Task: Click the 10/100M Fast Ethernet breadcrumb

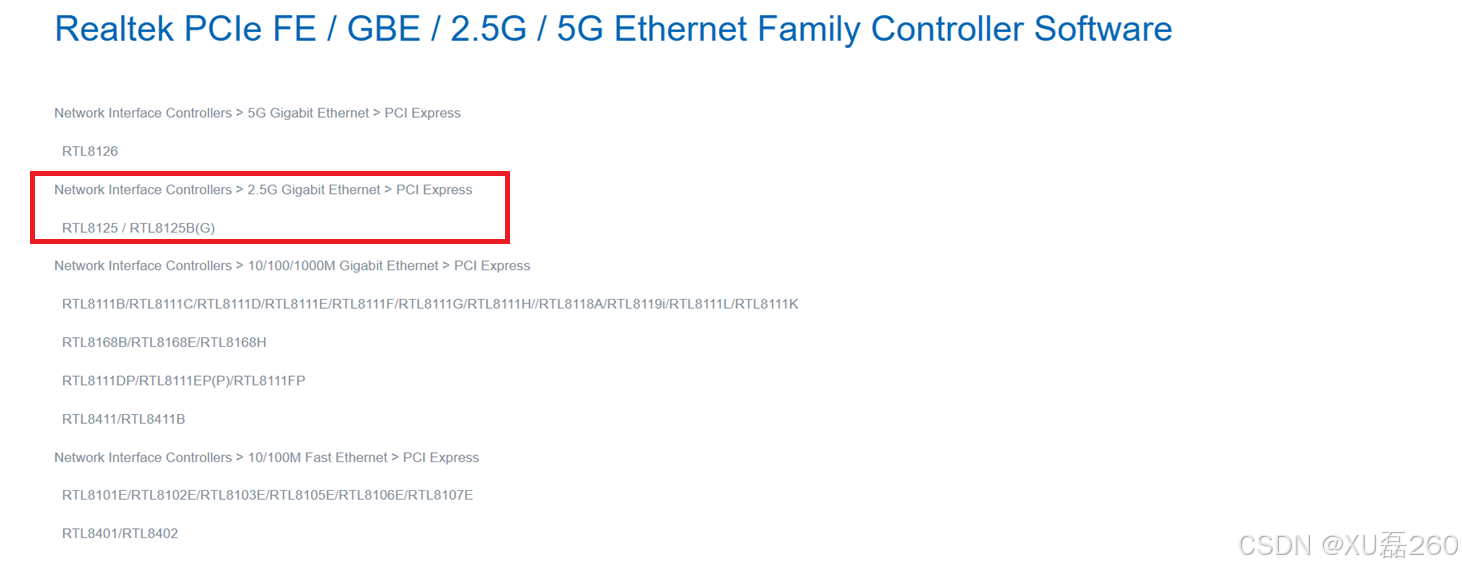Action: click(317, 457)
